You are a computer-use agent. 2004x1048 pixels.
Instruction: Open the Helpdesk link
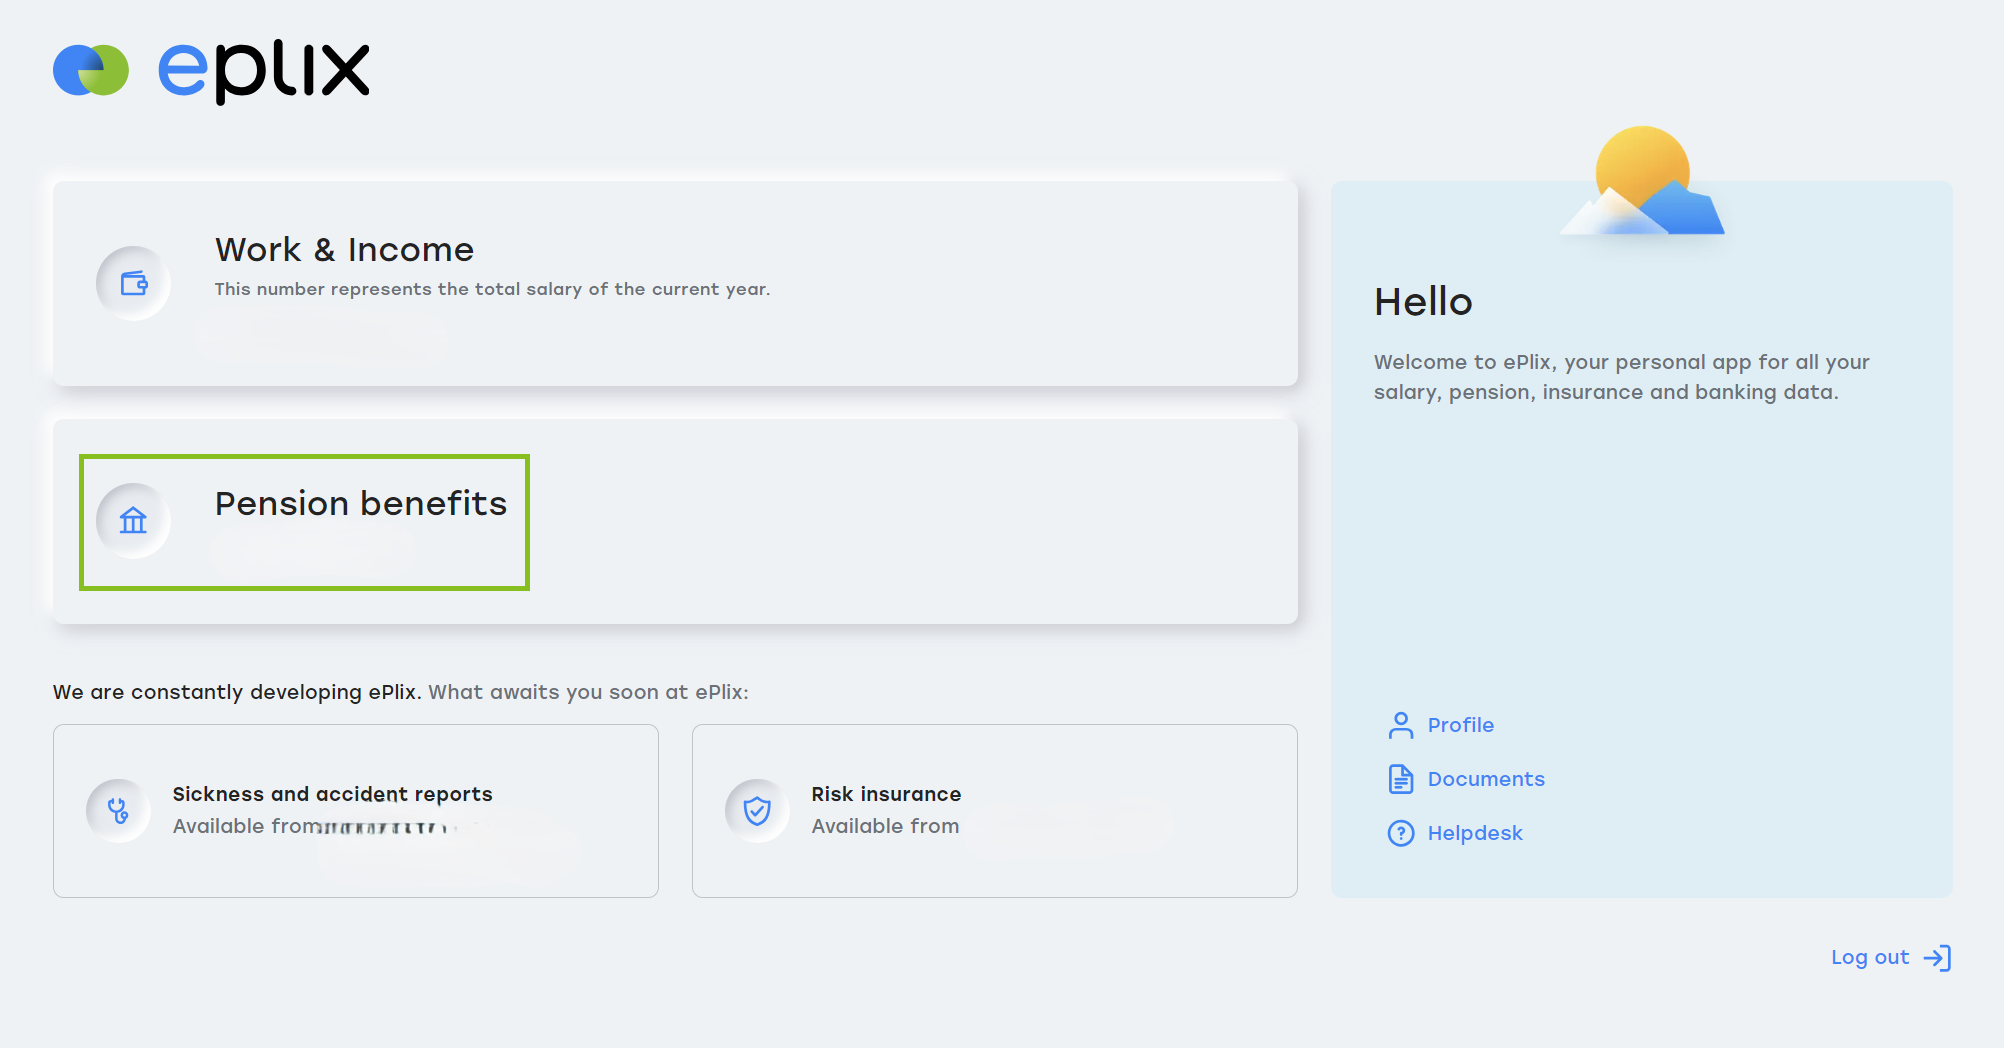click(1474, 833)
